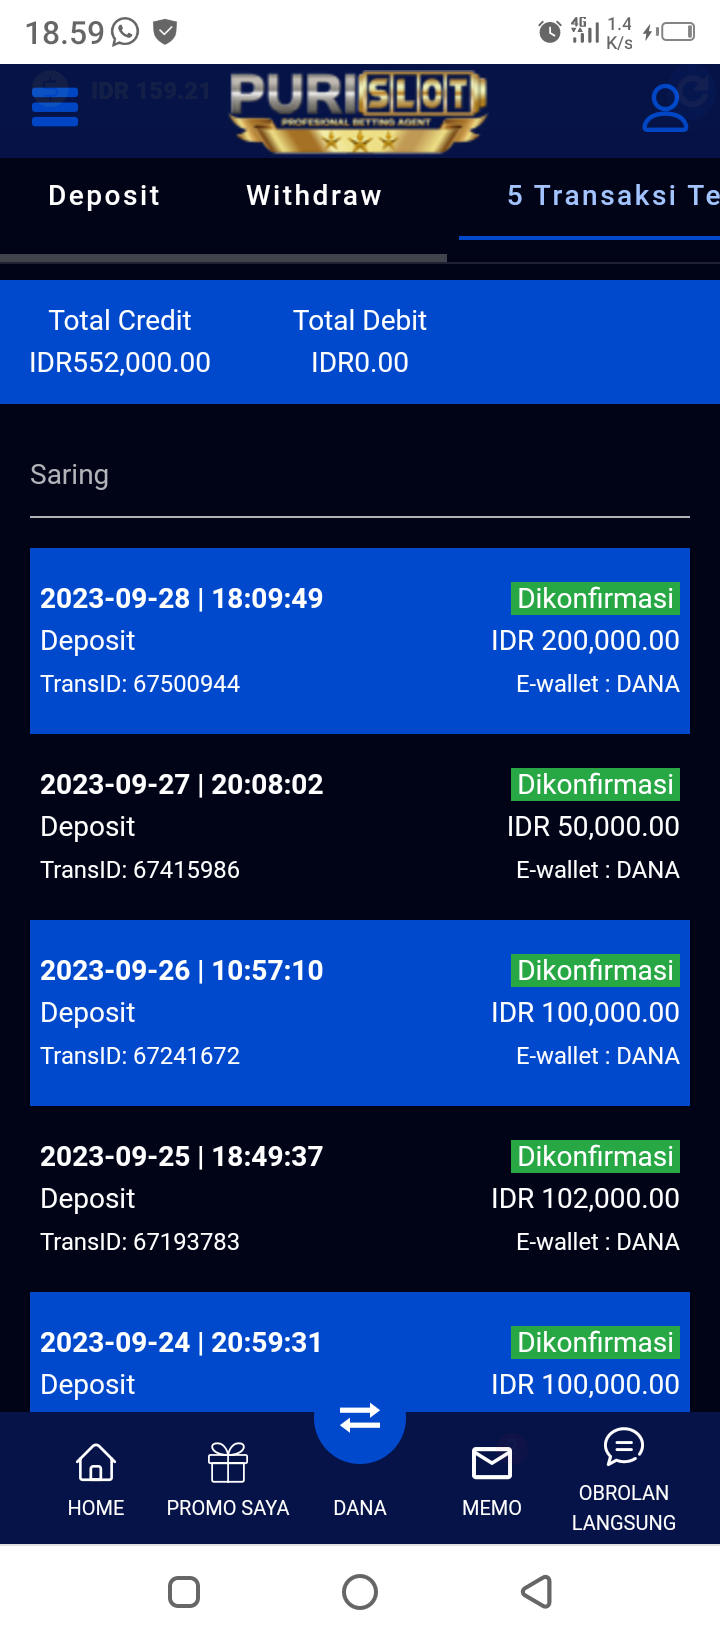Tap Dikonfirmasi badge on 2023-09-24 deposit

tap(595, 1343)
